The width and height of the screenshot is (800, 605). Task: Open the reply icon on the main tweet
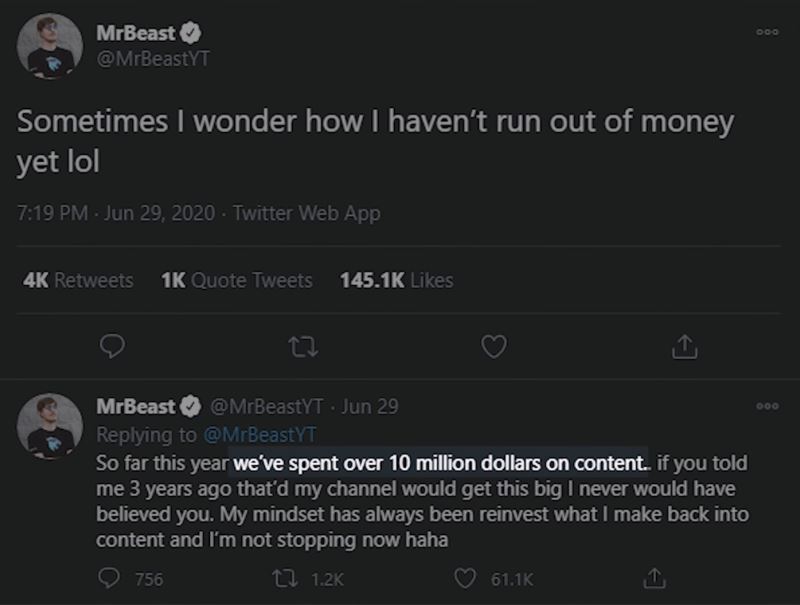click(113, 346)
